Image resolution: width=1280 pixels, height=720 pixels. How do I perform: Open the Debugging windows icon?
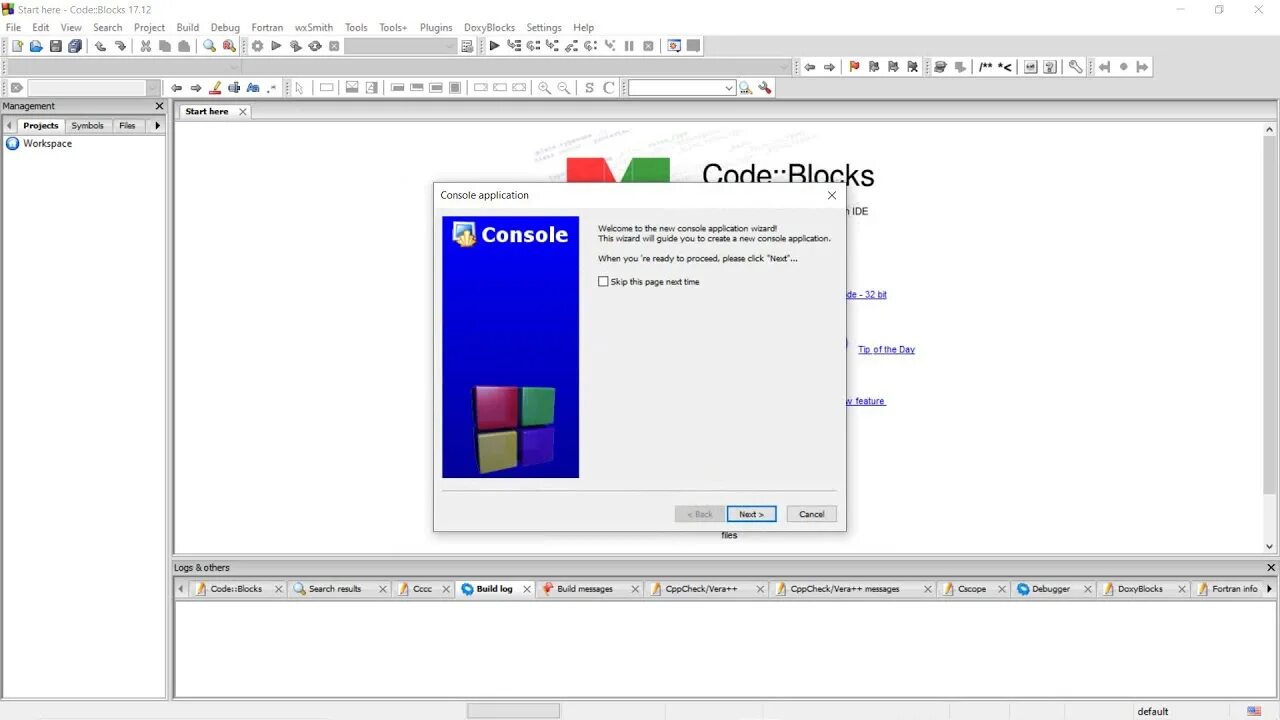(x=674, y=46)
